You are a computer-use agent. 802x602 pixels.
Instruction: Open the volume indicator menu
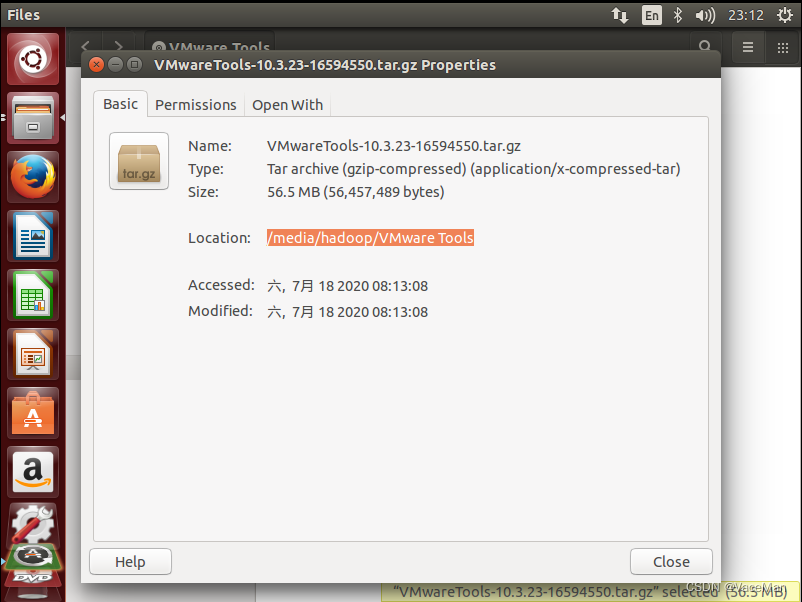(x=704, y=15)
